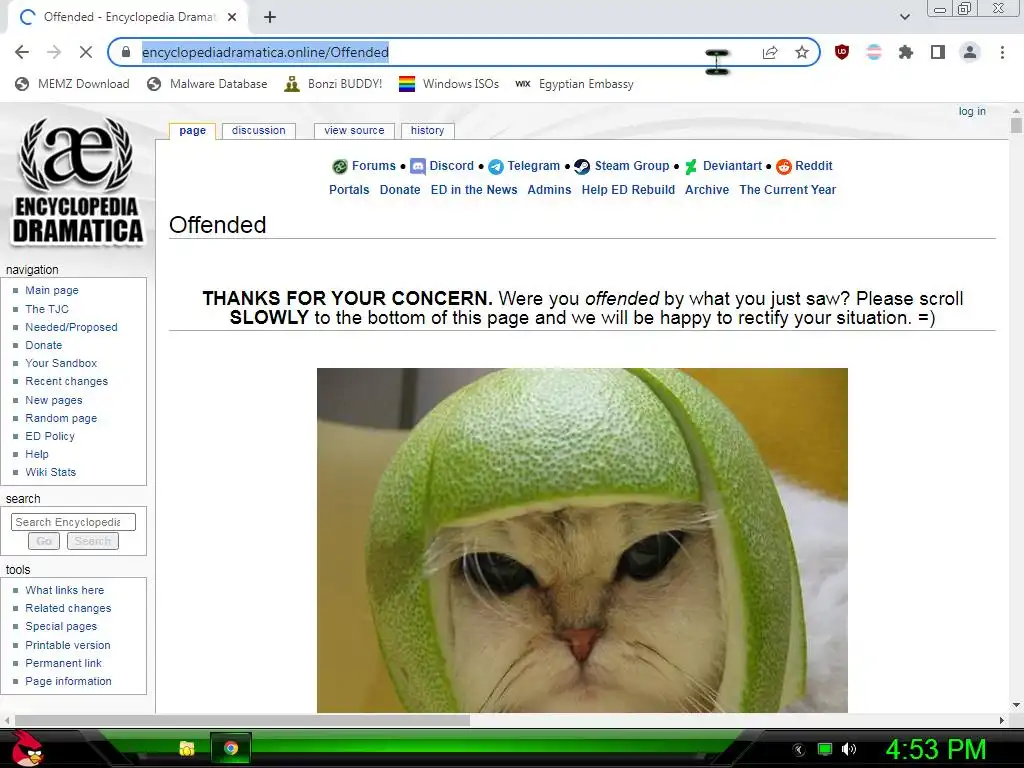Click the Go search button

click(x=44, y=541)
